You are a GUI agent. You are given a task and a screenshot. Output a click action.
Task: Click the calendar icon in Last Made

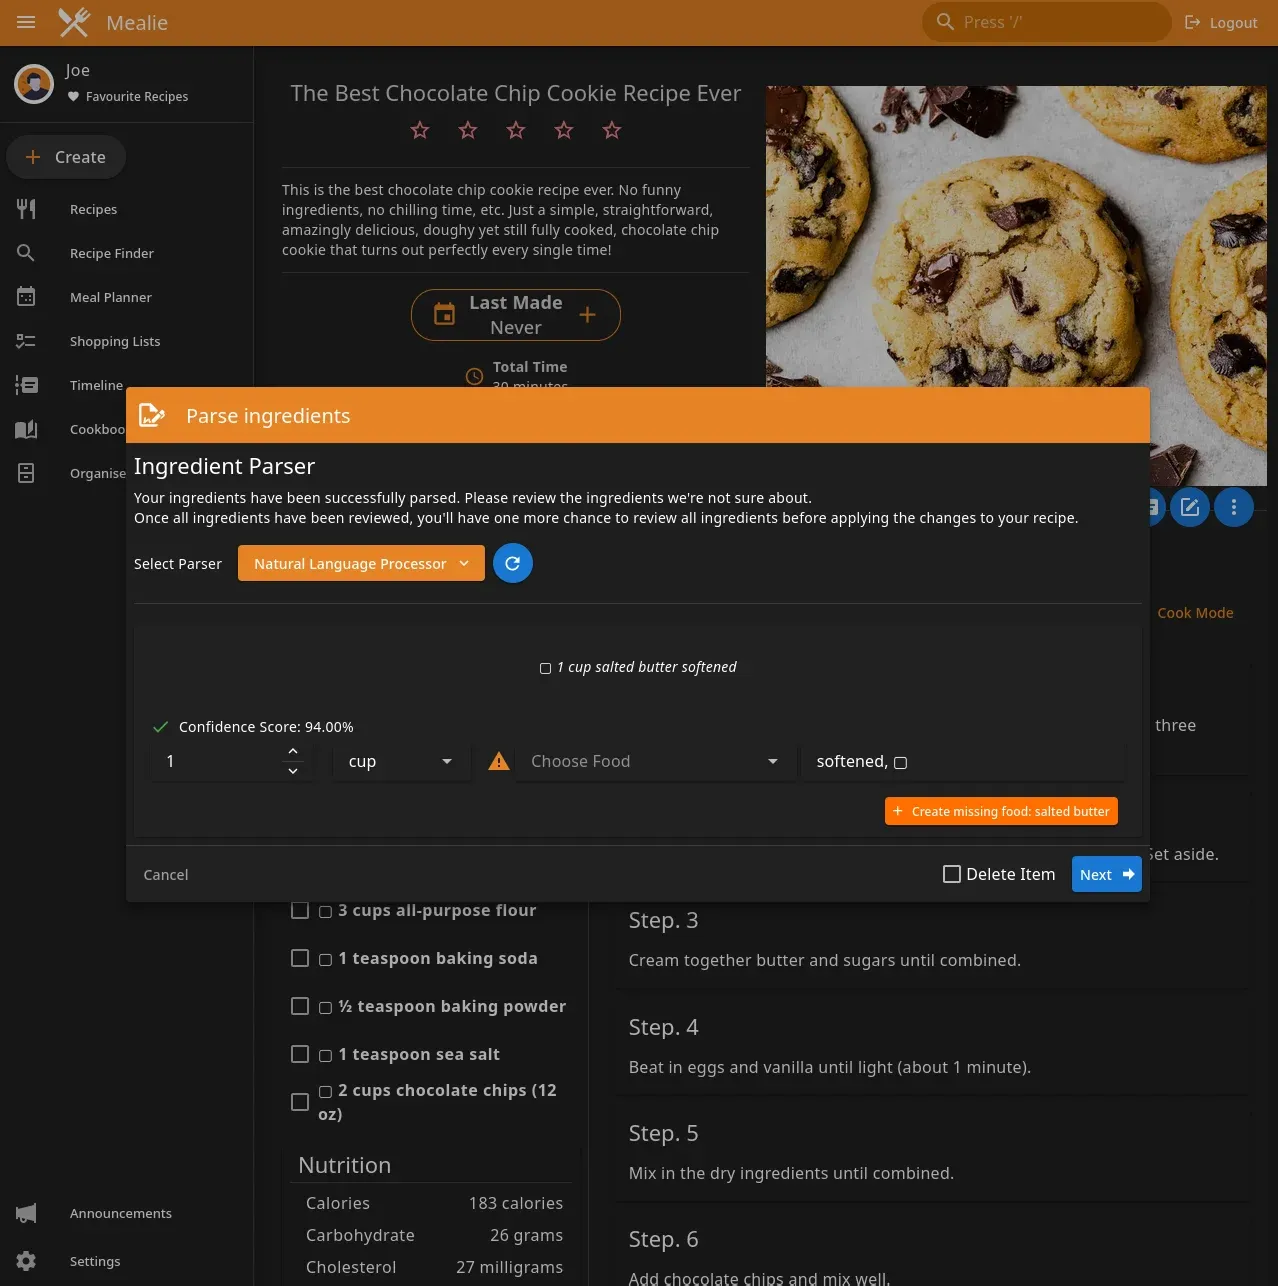pyautogui.click(x=444, y=315)
